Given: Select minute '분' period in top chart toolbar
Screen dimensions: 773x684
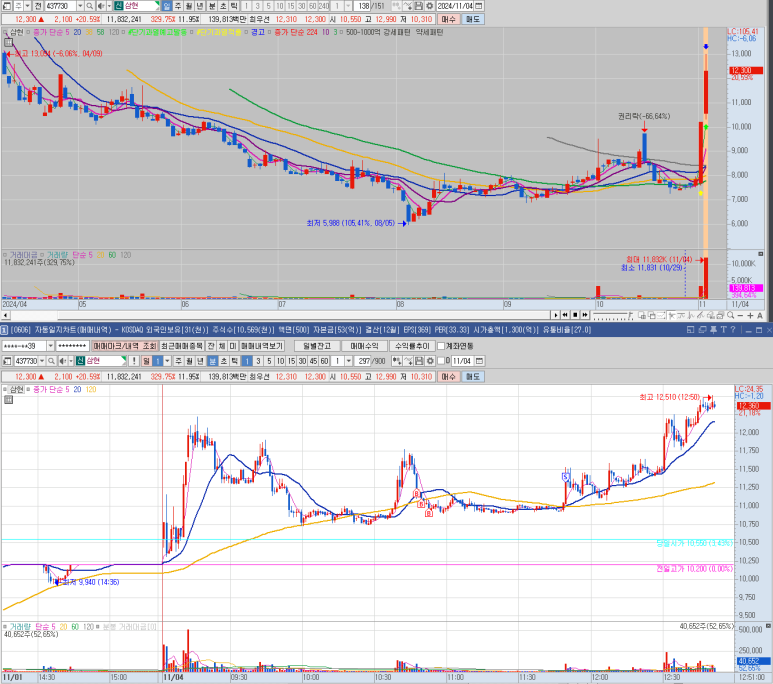Looking at the screenshot, I should point(212,6).
